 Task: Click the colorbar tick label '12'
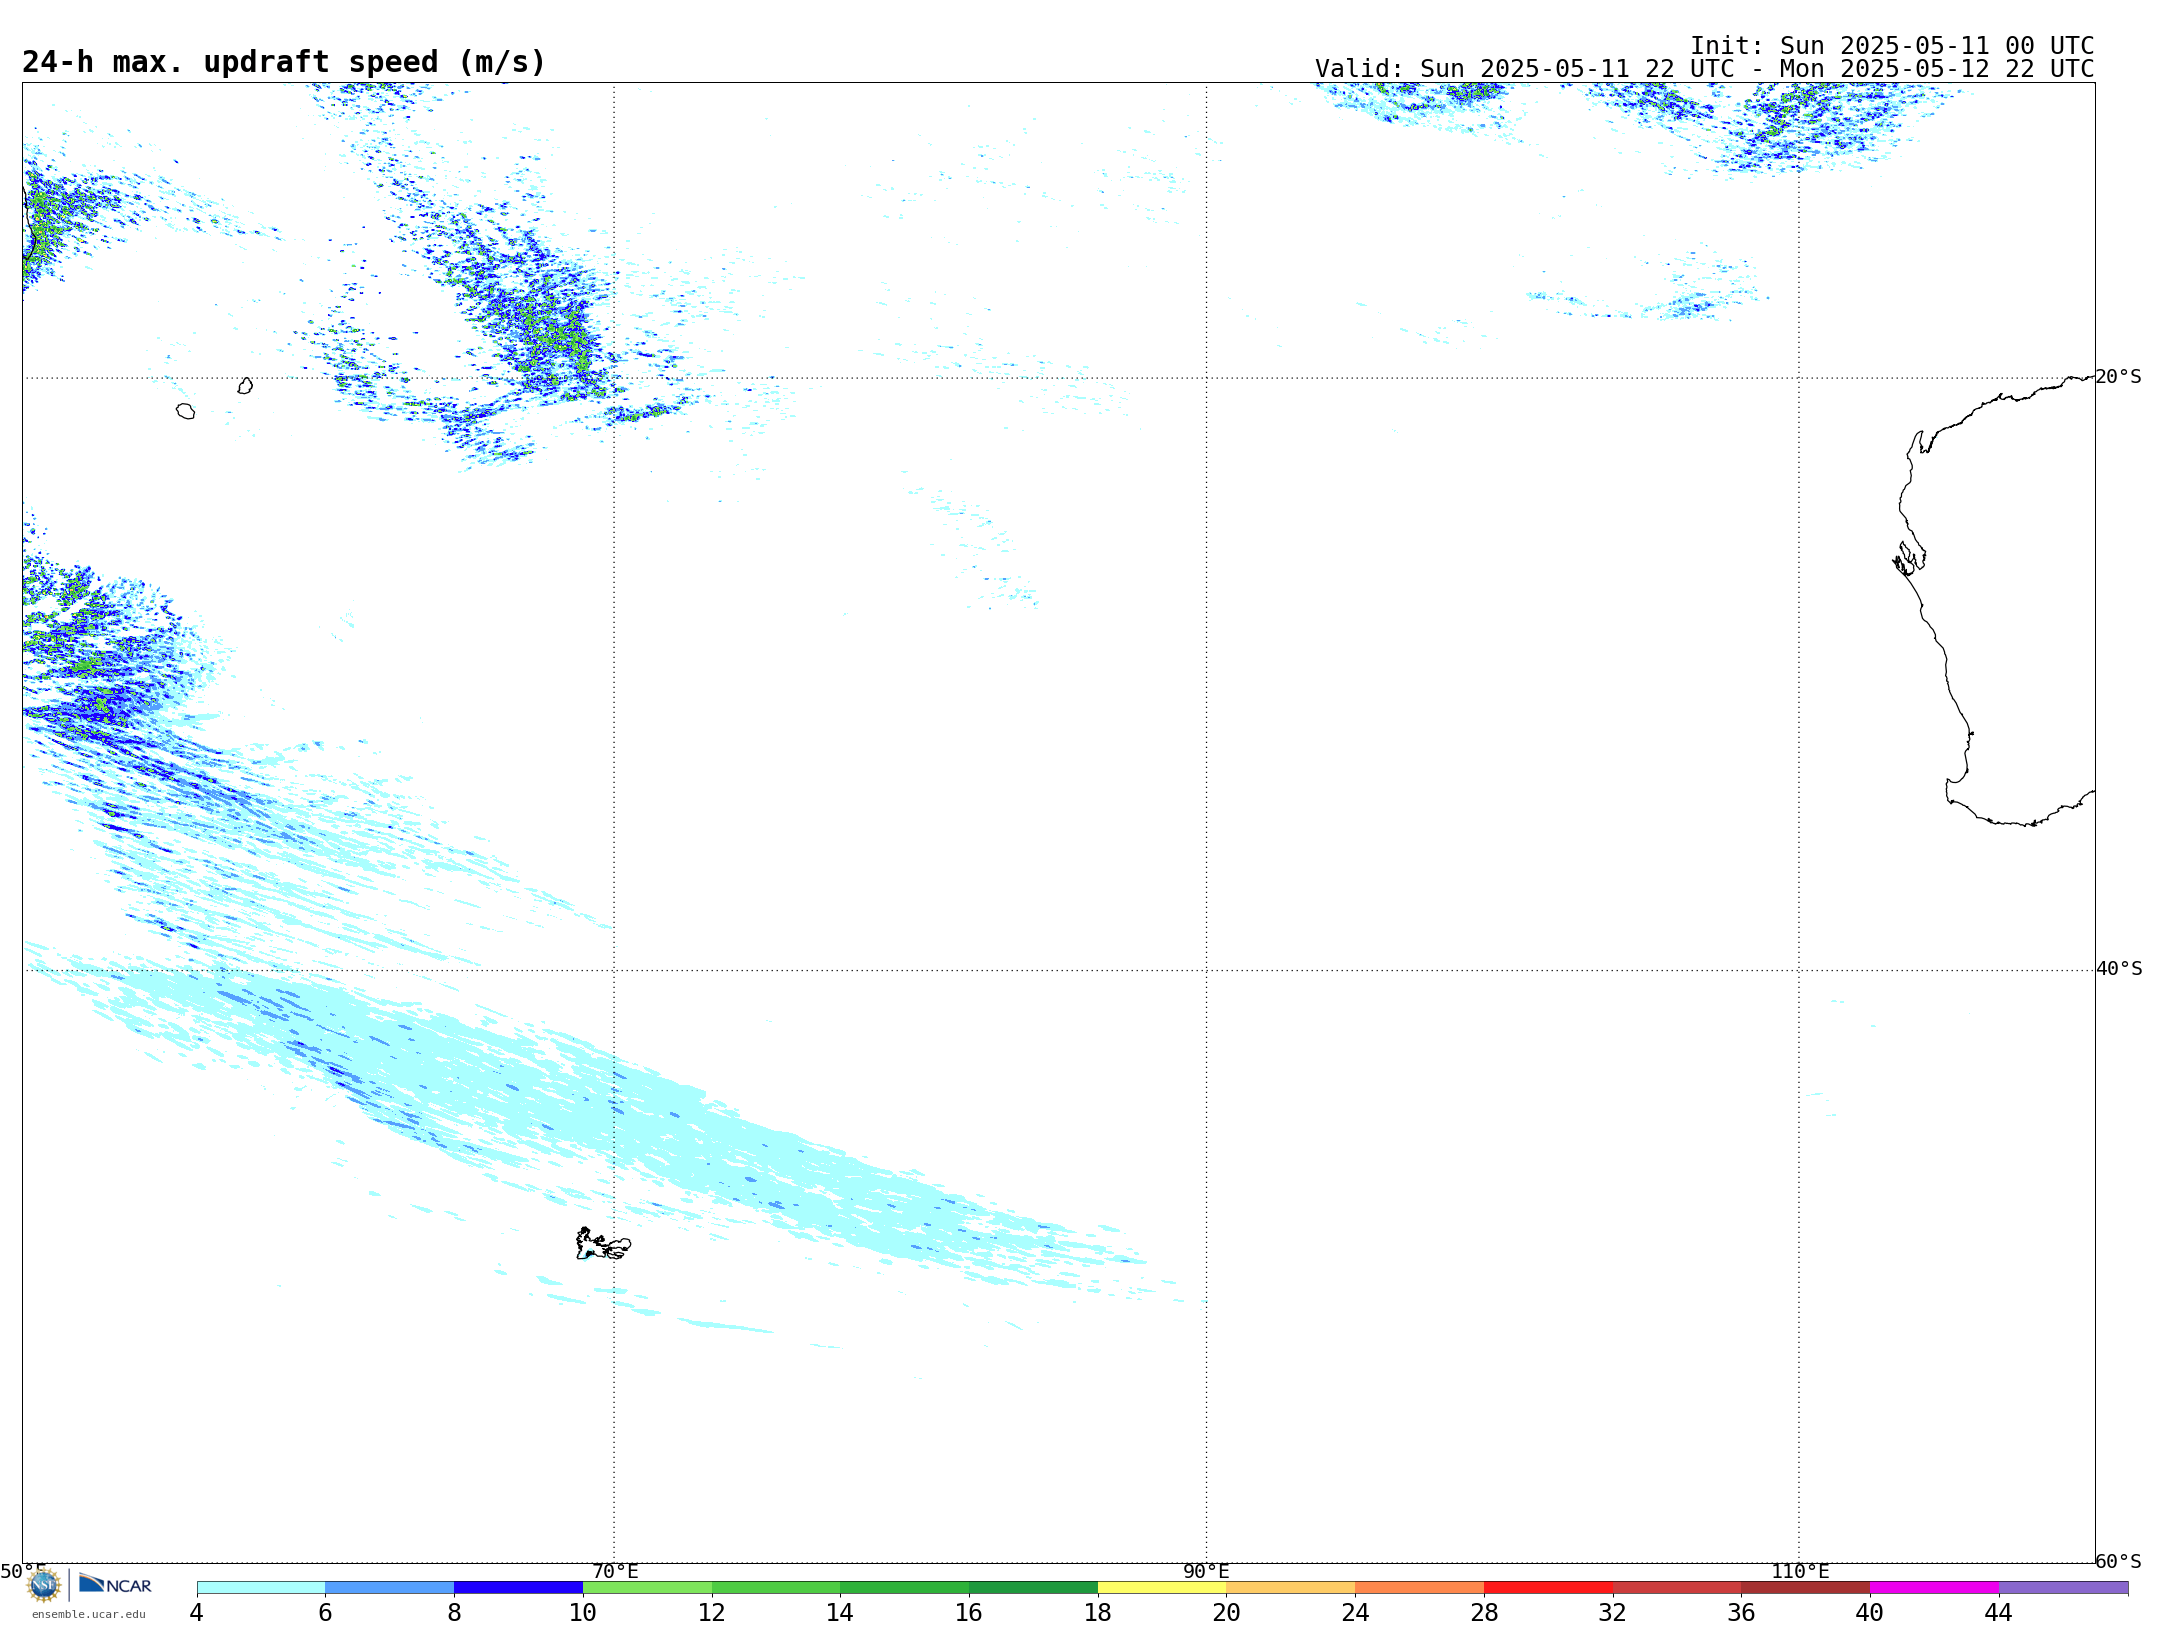click(x=712, y=1613)
